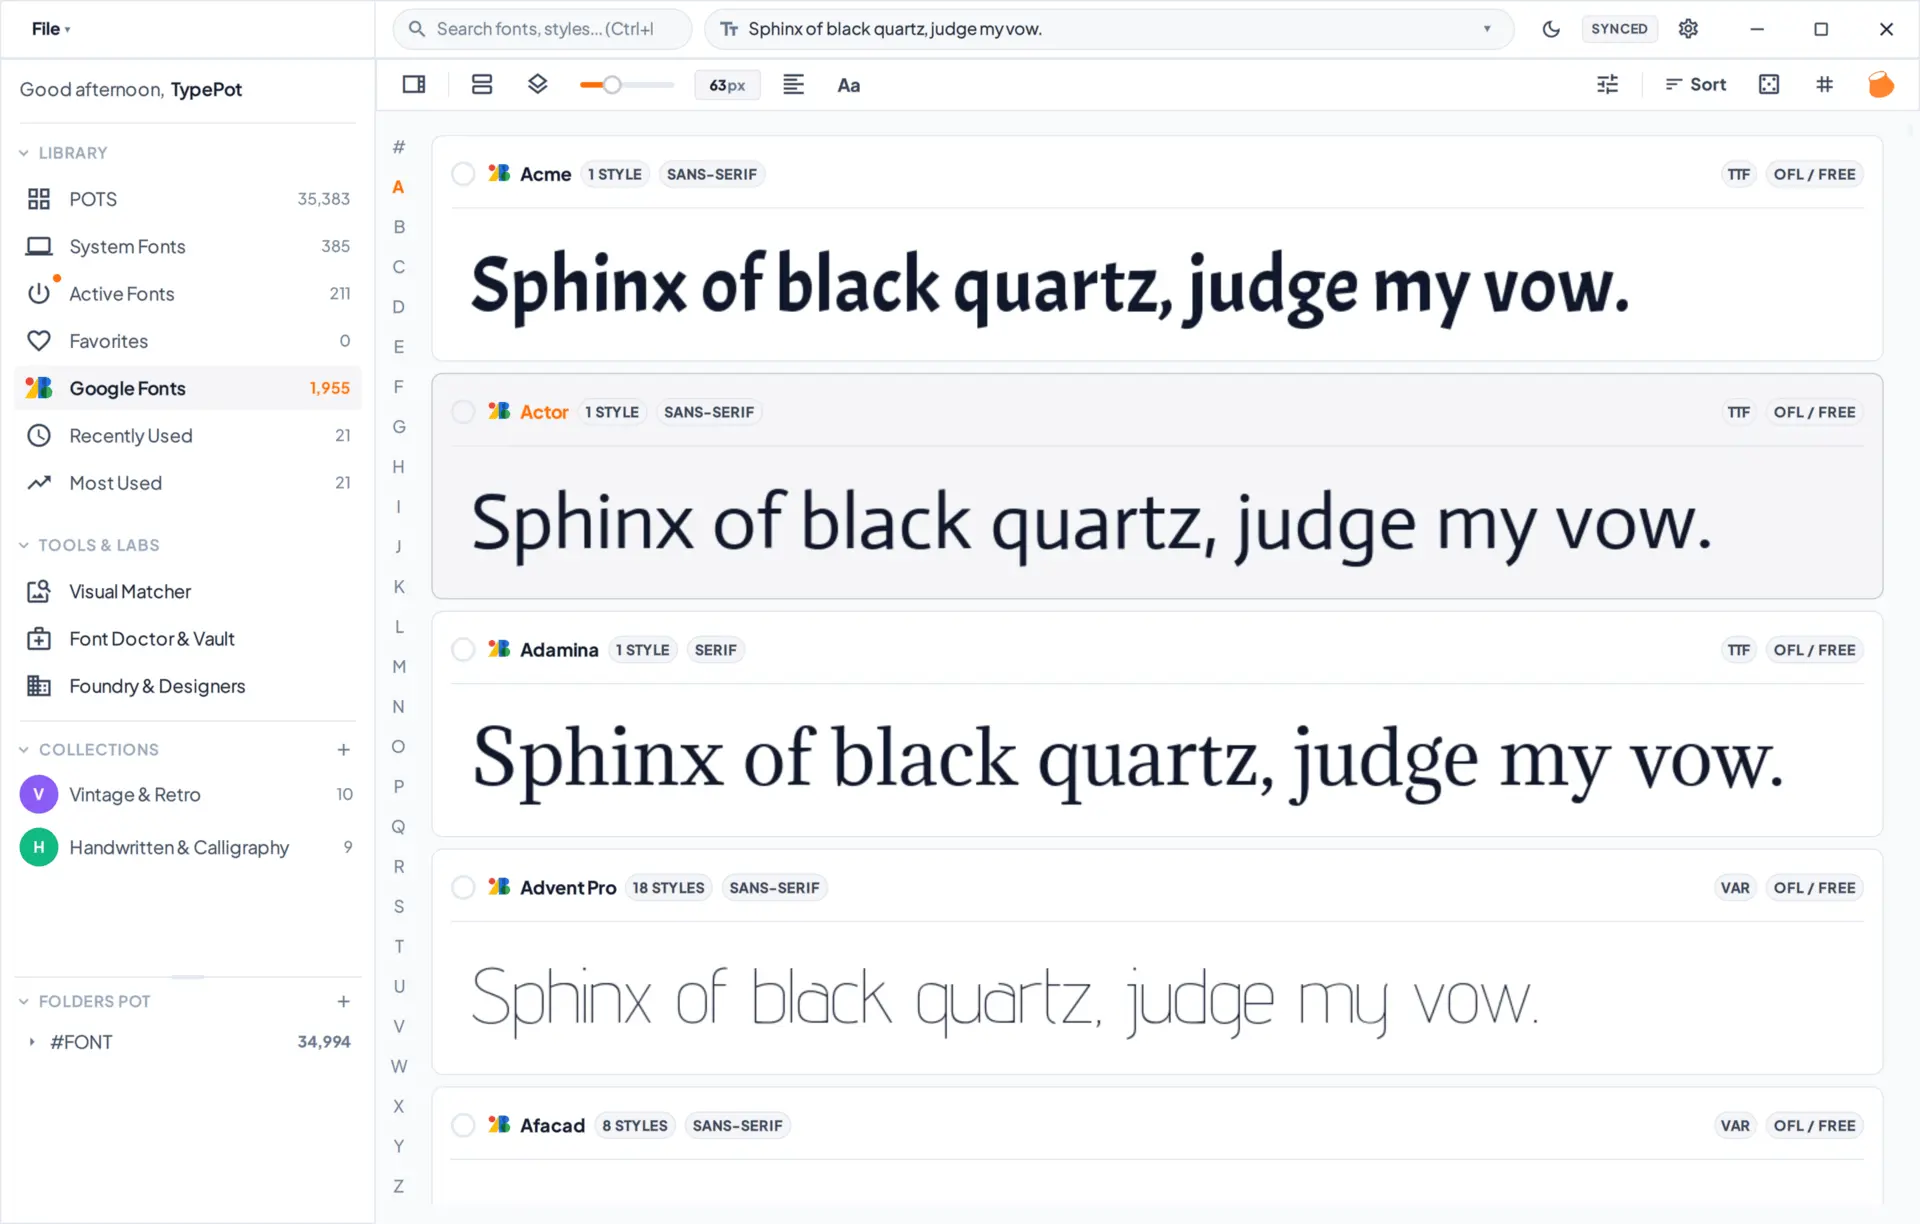
Task: Select the Acme font radio circle
Action: point(463,174)
